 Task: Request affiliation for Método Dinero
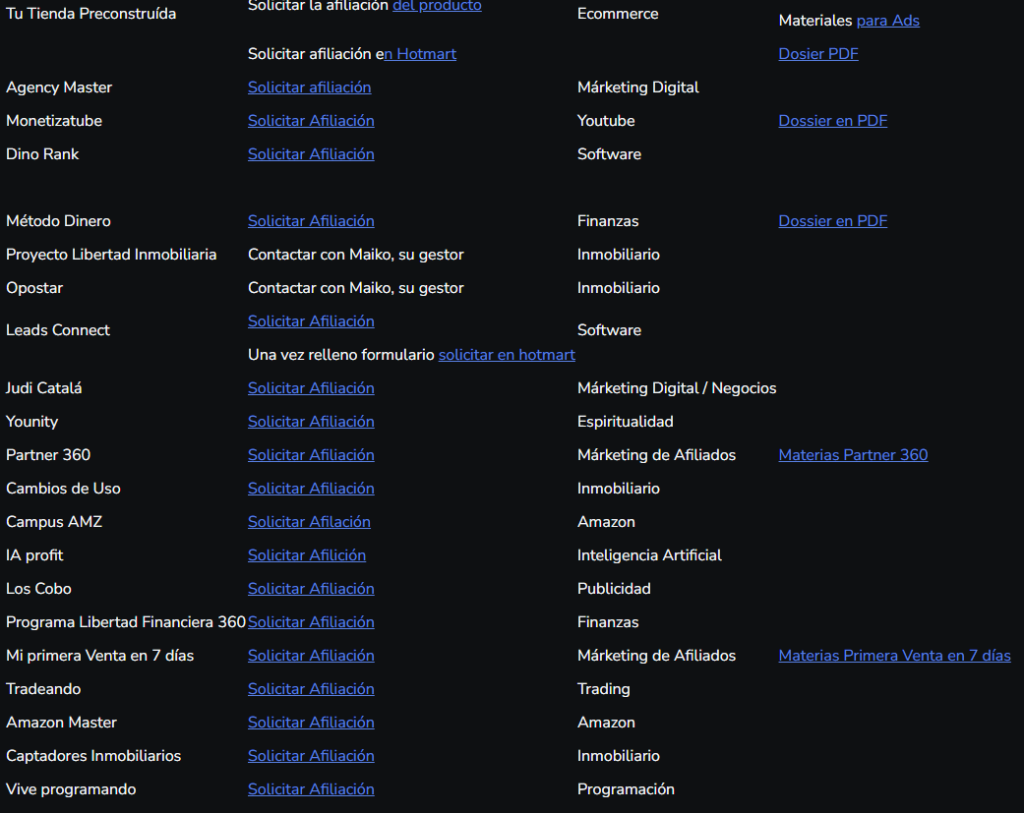(311, 221)
